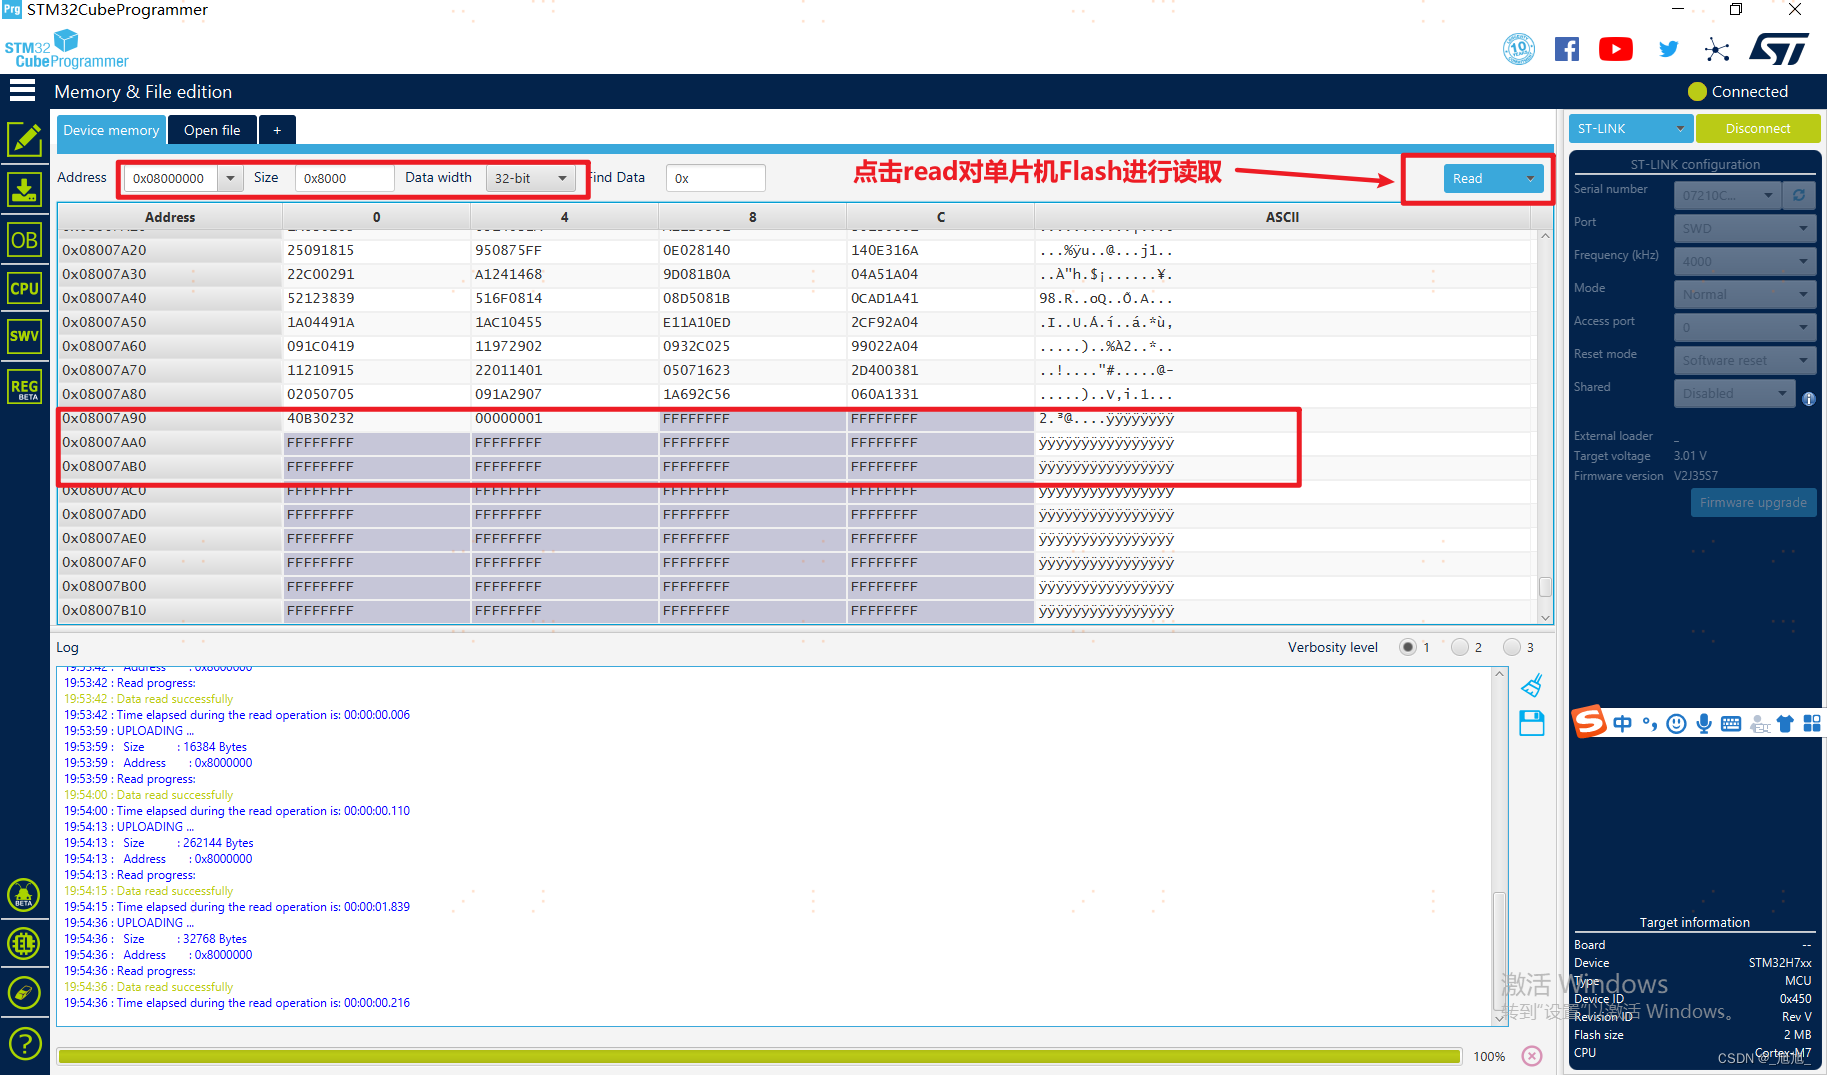
Task: Clear the log with the broom icon
Action: click(x=1532, y=686)
